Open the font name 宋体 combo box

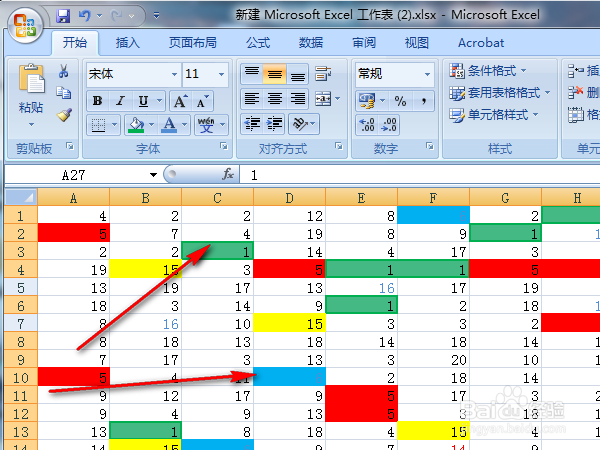(x=133, y=74)
